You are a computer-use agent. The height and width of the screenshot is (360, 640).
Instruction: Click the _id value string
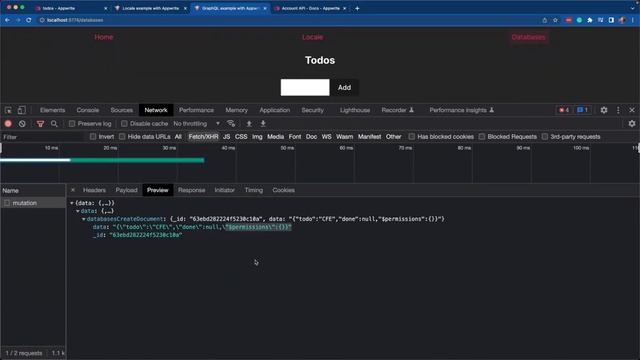146,235
